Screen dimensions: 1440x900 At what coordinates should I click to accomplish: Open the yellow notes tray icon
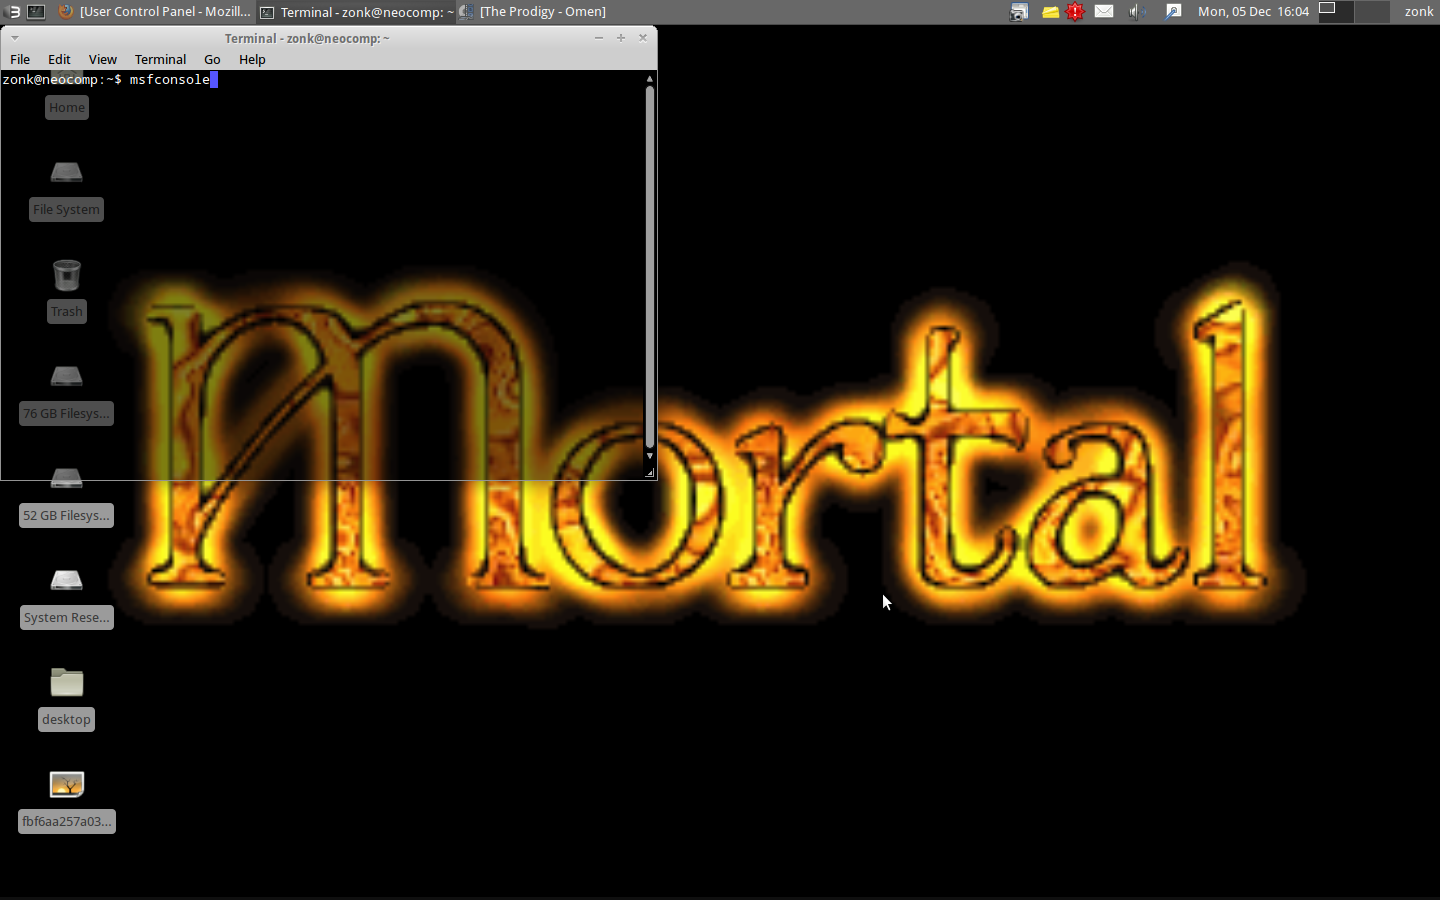pos(1050,12)
